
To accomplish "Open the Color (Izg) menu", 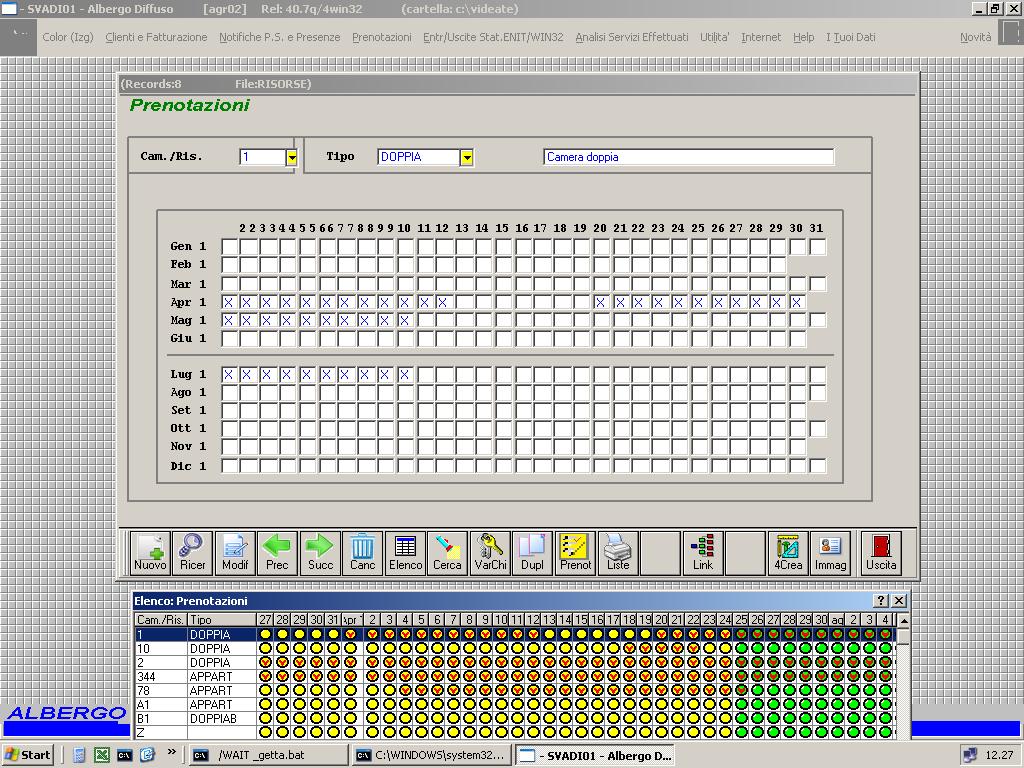I will pyautogui.click(x=68, y=37).
